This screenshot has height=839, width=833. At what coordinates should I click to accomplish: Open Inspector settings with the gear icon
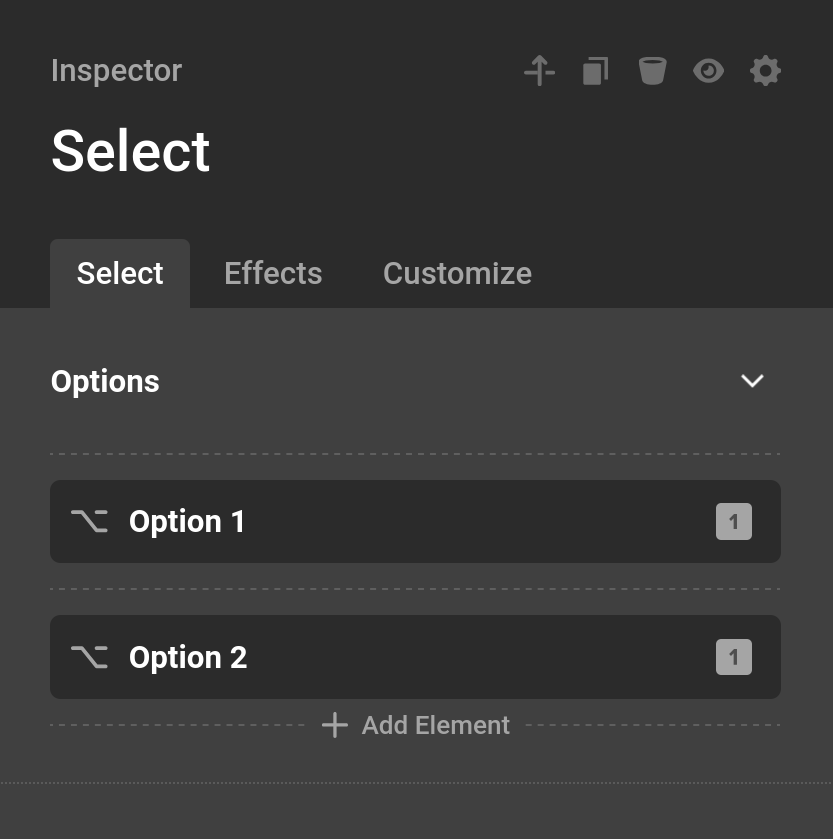point(765,70)
